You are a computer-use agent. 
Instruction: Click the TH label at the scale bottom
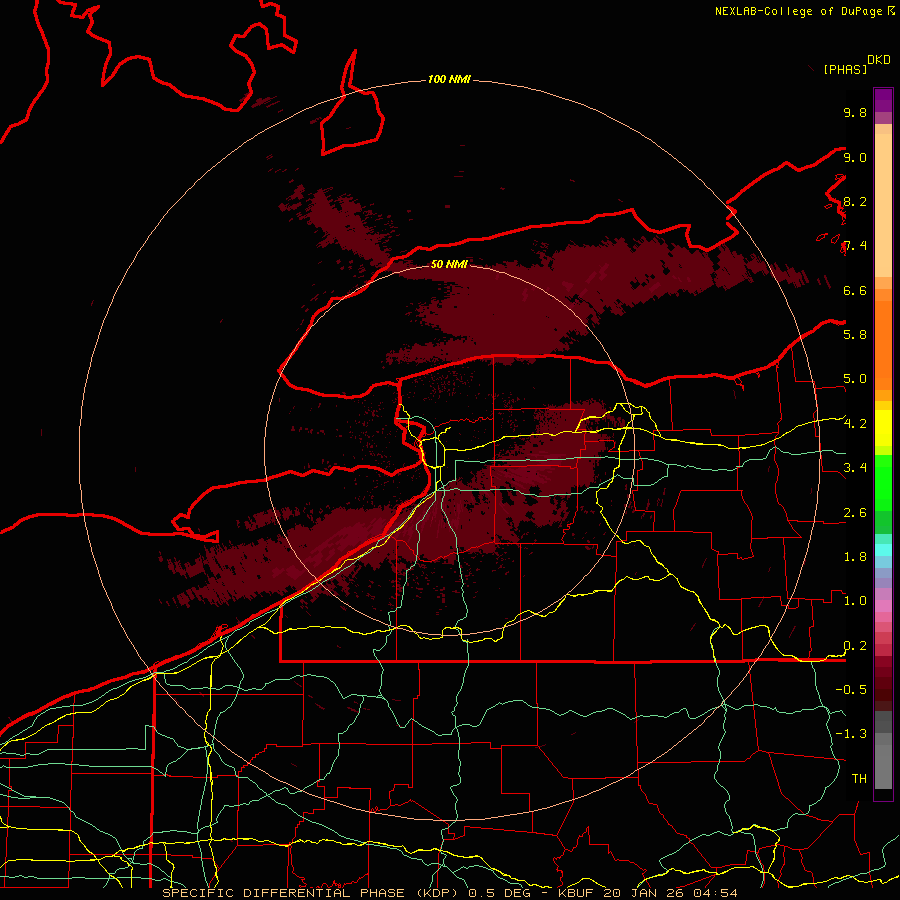859,778
